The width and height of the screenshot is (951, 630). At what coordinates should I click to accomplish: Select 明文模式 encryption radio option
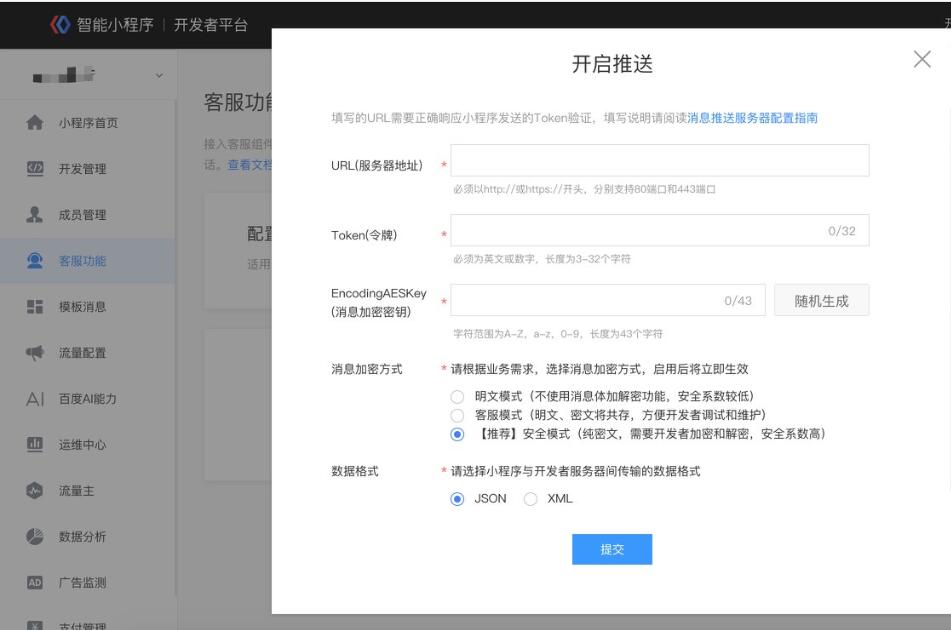457,397
